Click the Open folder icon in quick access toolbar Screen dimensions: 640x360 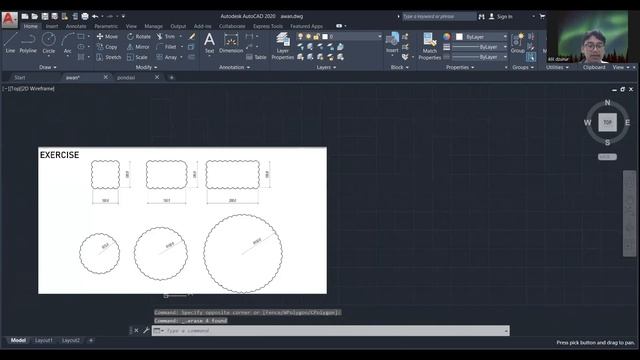tap(35, 16)
